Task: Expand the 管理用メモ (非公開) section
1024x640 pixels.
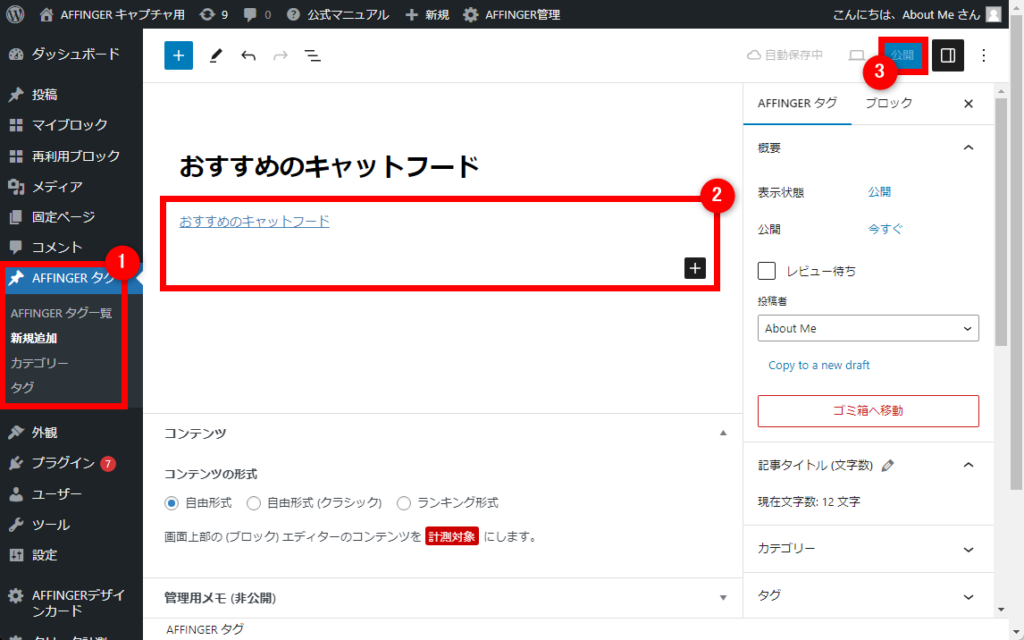Action: (442, 598)
